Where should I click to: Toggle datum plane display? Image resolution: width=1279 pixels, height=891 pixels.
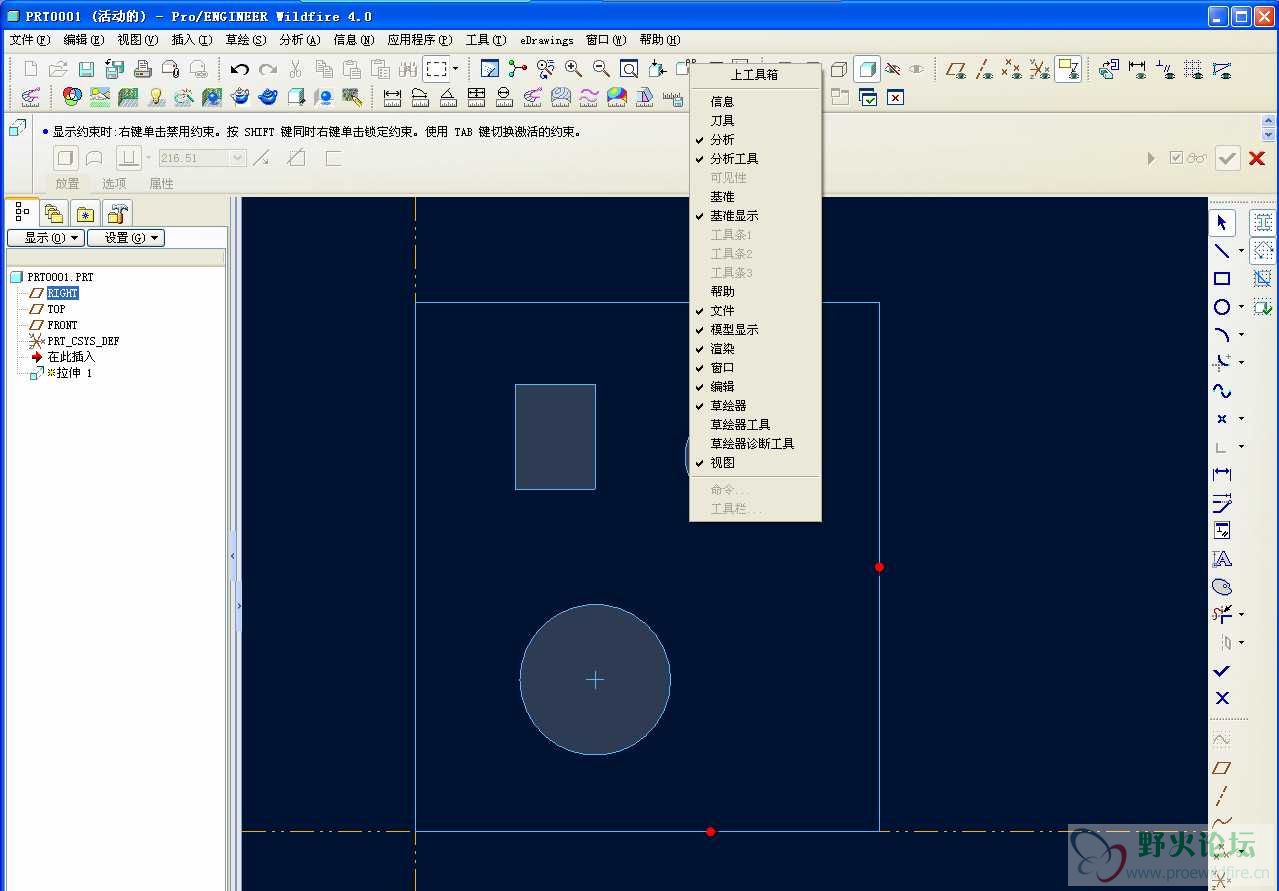point(957,69)
